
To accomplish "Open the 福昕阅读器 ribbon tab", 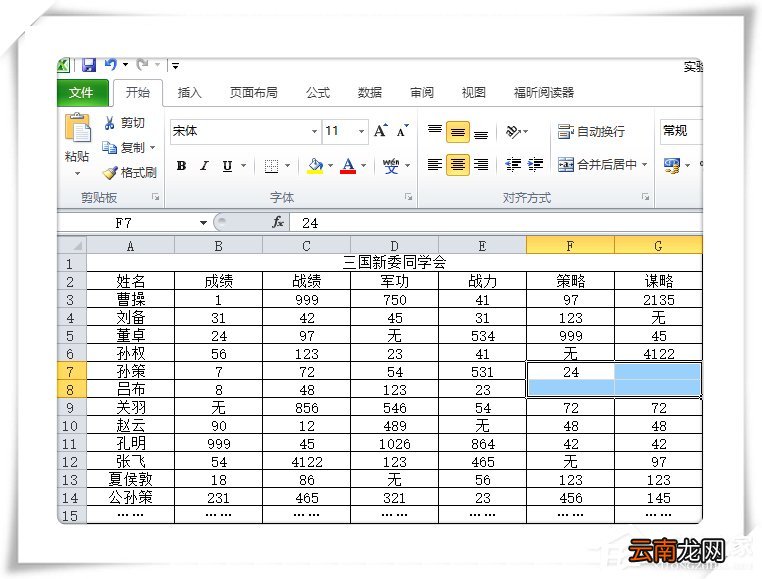I will (x=544, y=92).
